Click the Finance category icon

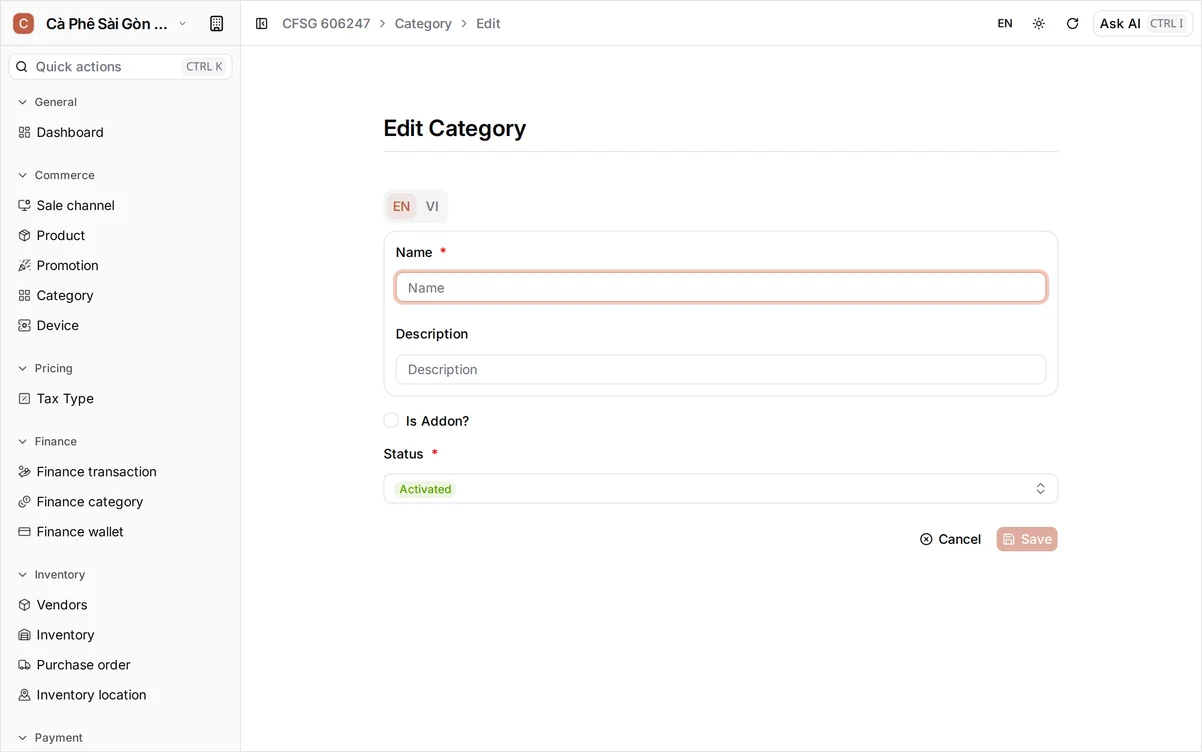click(25, 501)
